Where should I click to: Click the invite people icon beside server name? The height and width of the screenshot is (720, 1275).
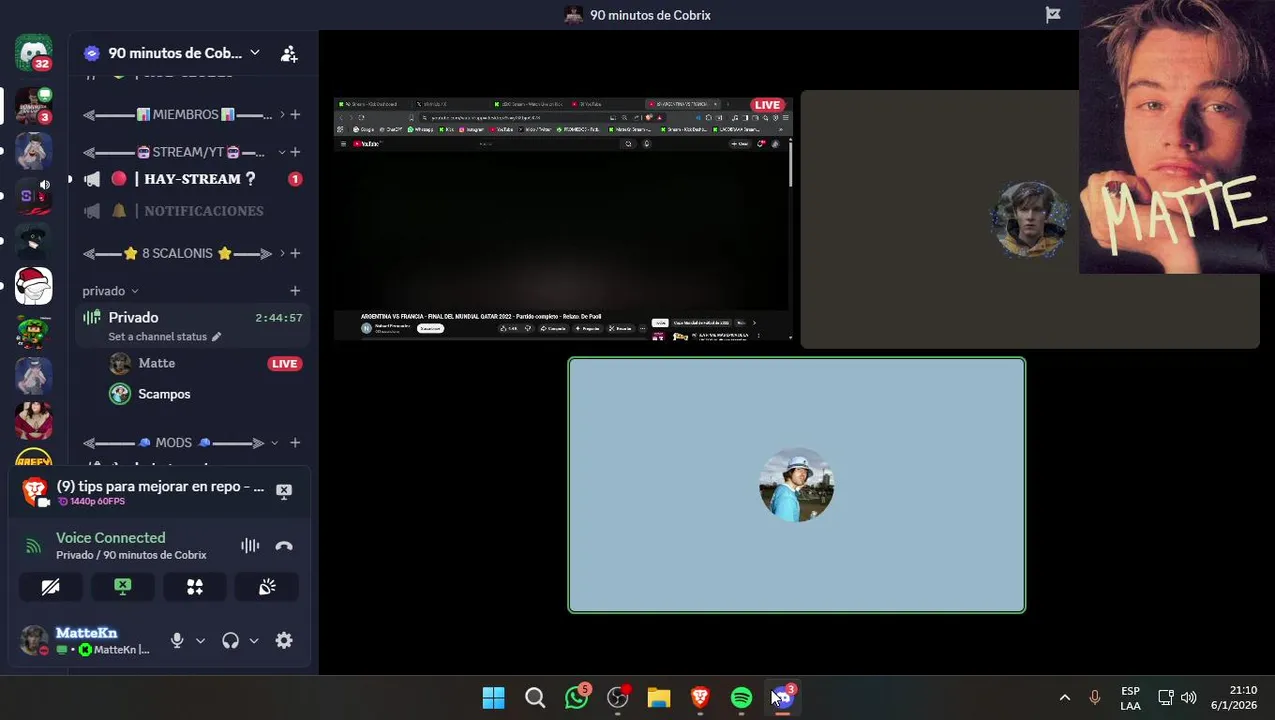click(289, 54)
